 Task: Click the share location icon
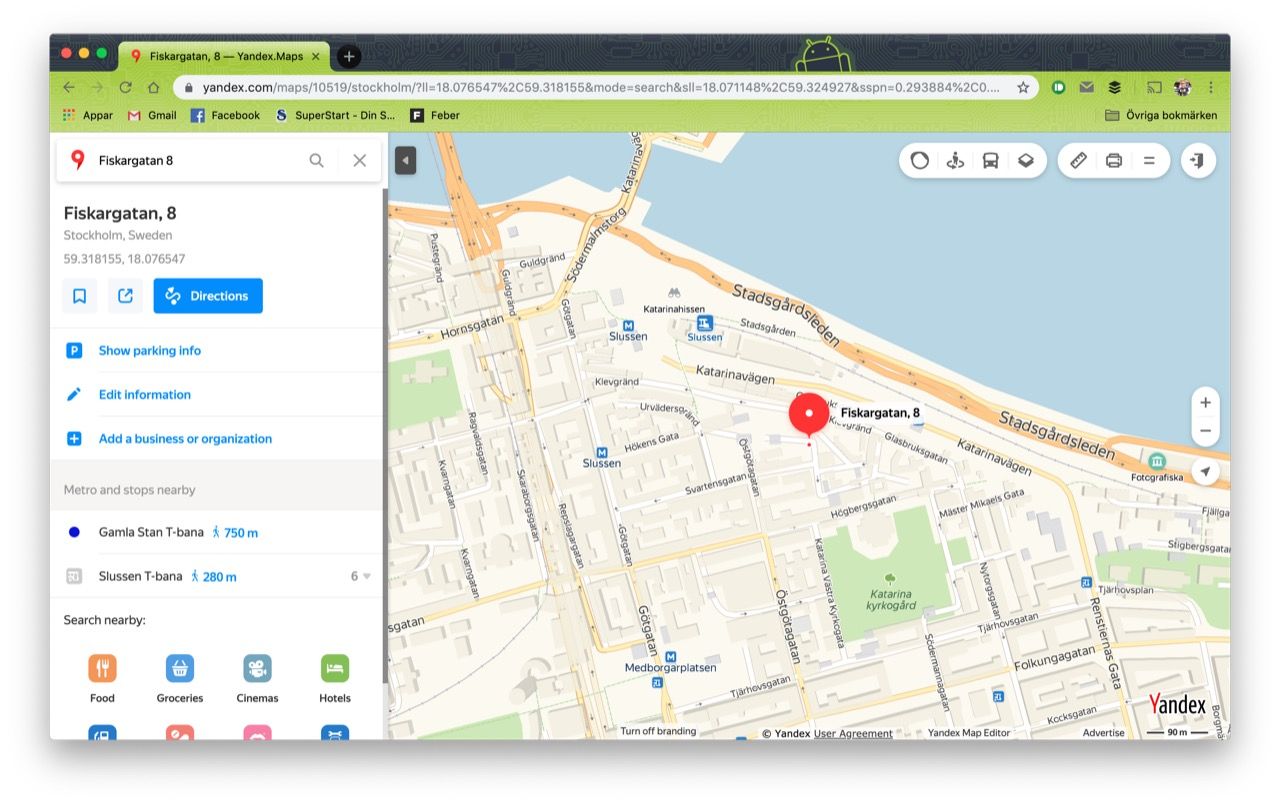125,296
